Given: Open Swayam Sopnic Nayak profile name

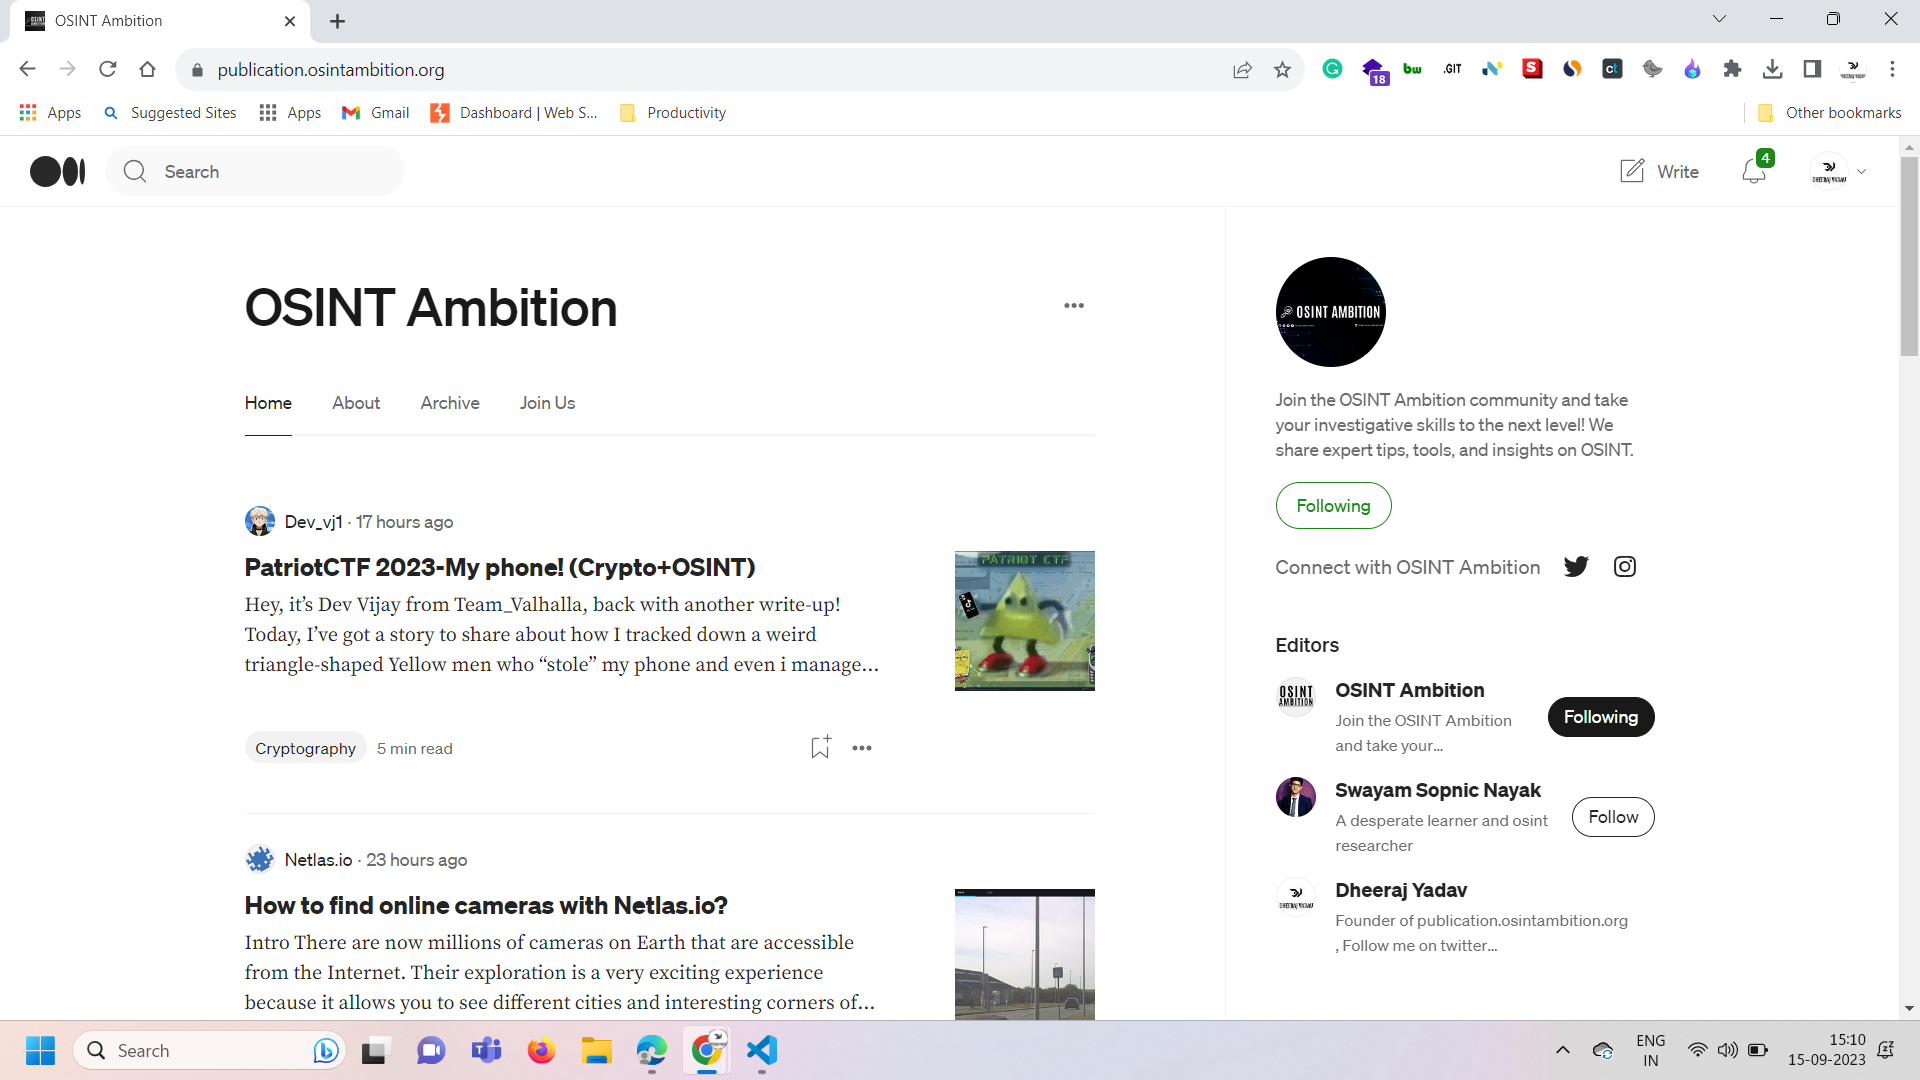Looking at the screenshot, I should (1438, 790).
